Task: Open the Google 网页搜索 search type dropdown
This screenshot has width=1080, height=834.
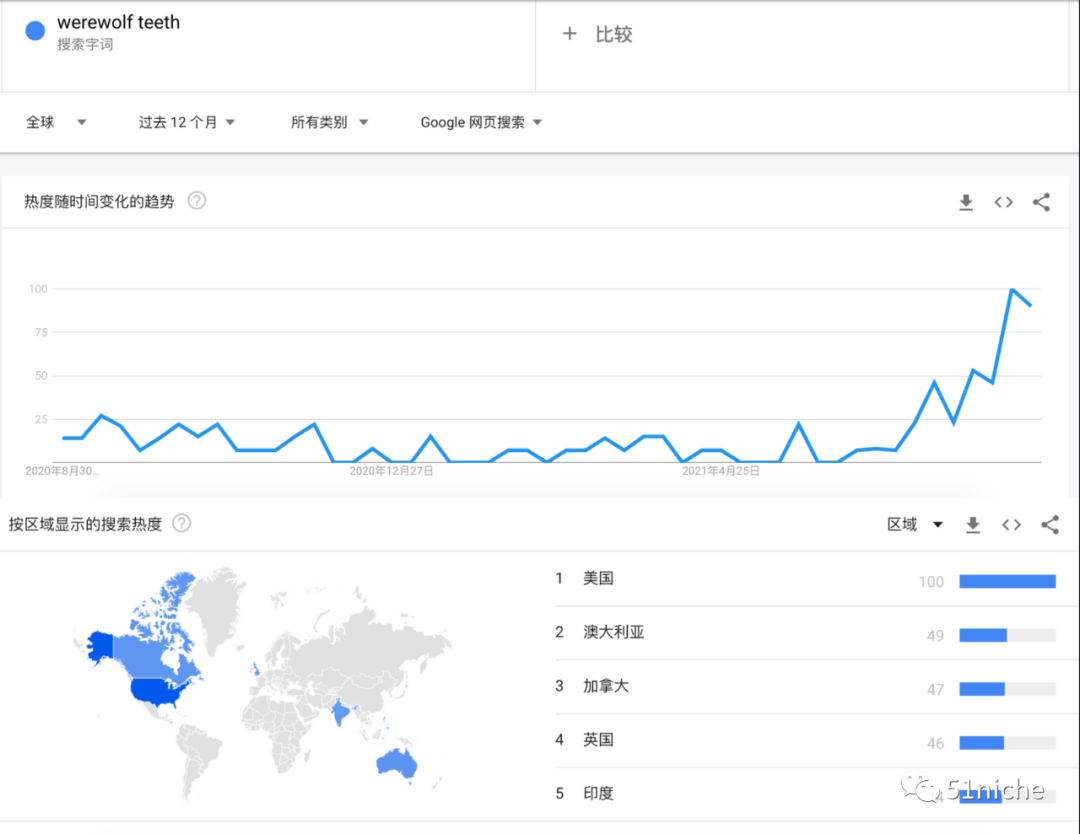Action: (481, 122)
